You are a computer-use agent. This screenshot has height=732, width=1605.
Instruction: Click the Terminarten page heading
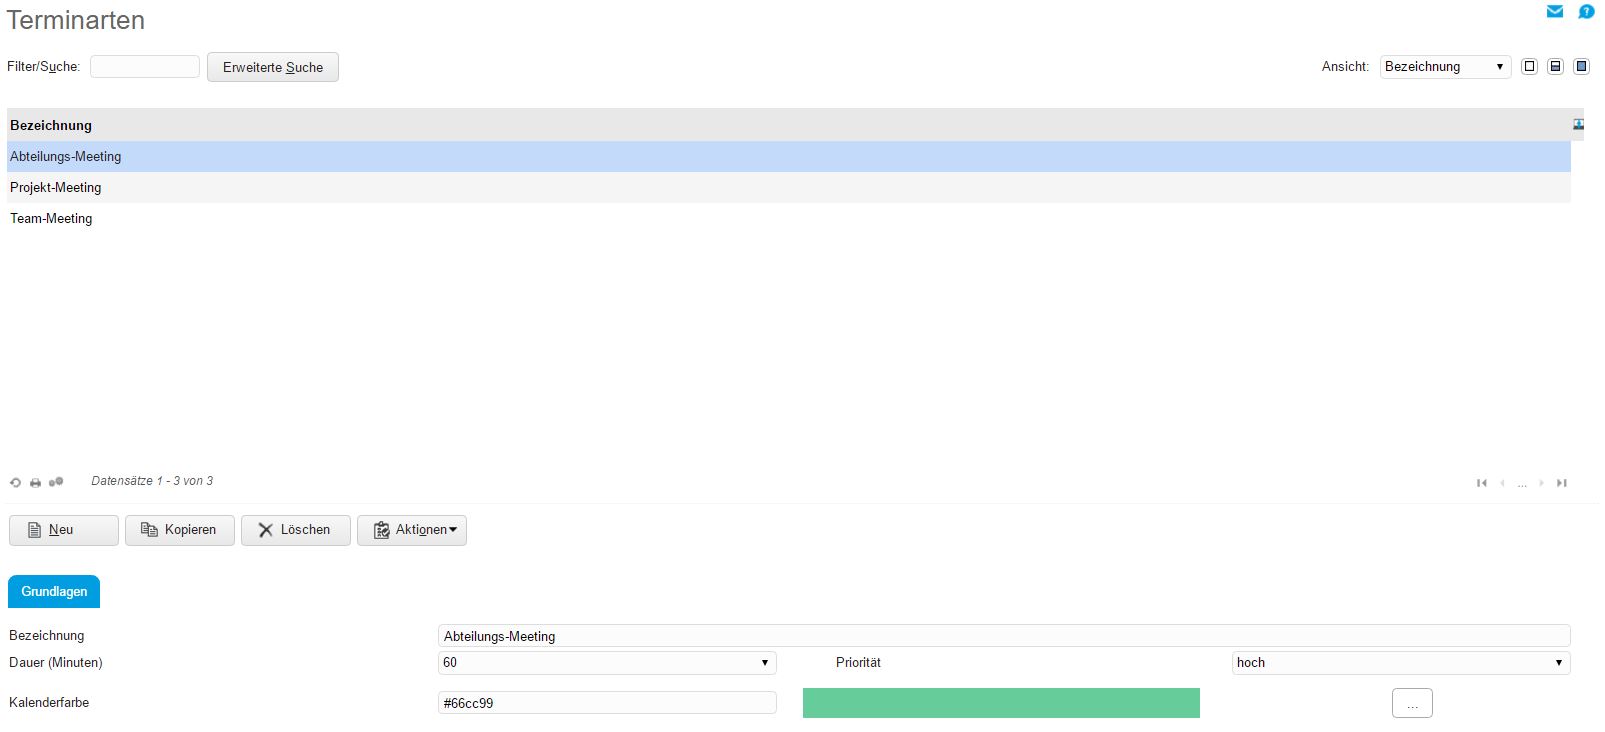coord(76,20)
